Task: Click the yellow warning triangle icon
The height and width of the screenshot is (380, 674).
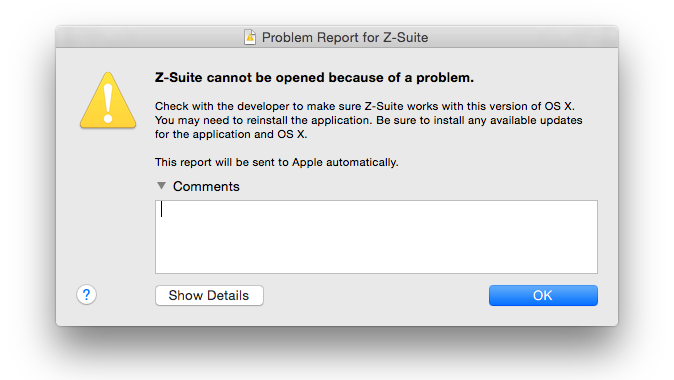Action: click(x=108, y=101)
